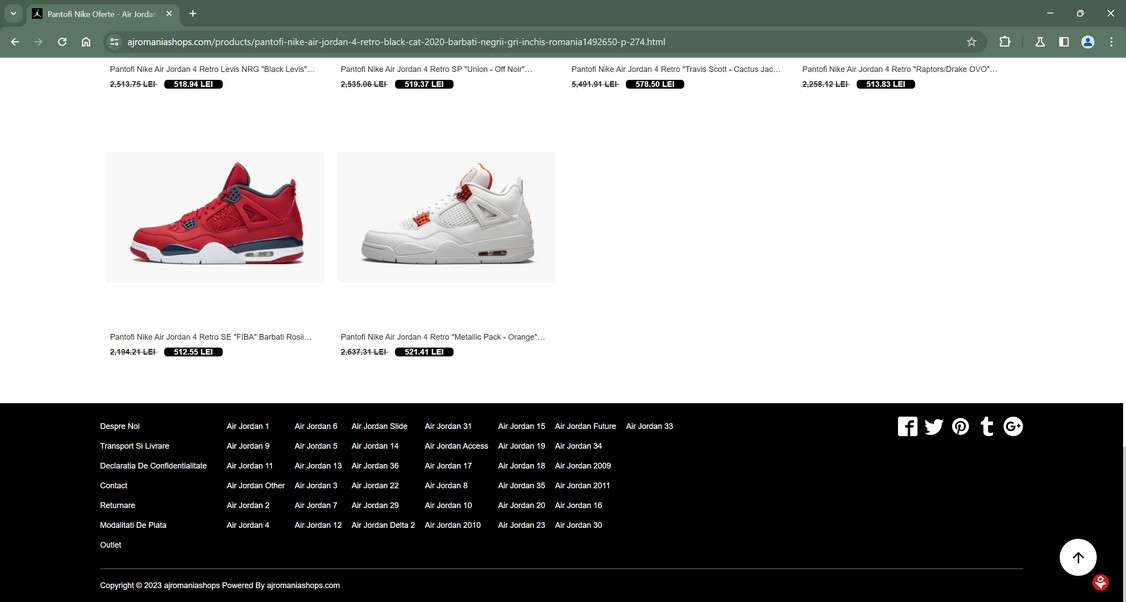Open the red FIBA Air Jordan 4 thumbnail

click(215, 217)
